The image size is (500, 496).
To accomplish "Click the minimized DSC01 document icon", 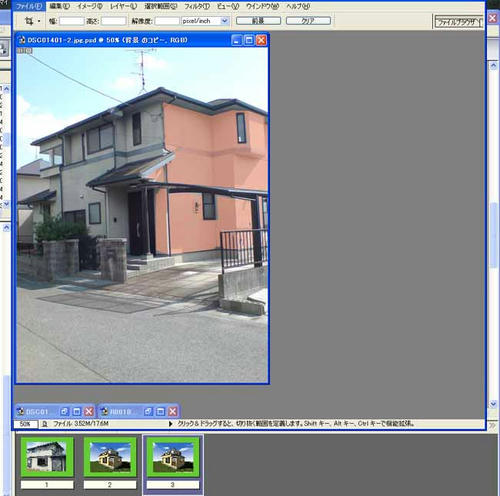I will click(20, 412).
